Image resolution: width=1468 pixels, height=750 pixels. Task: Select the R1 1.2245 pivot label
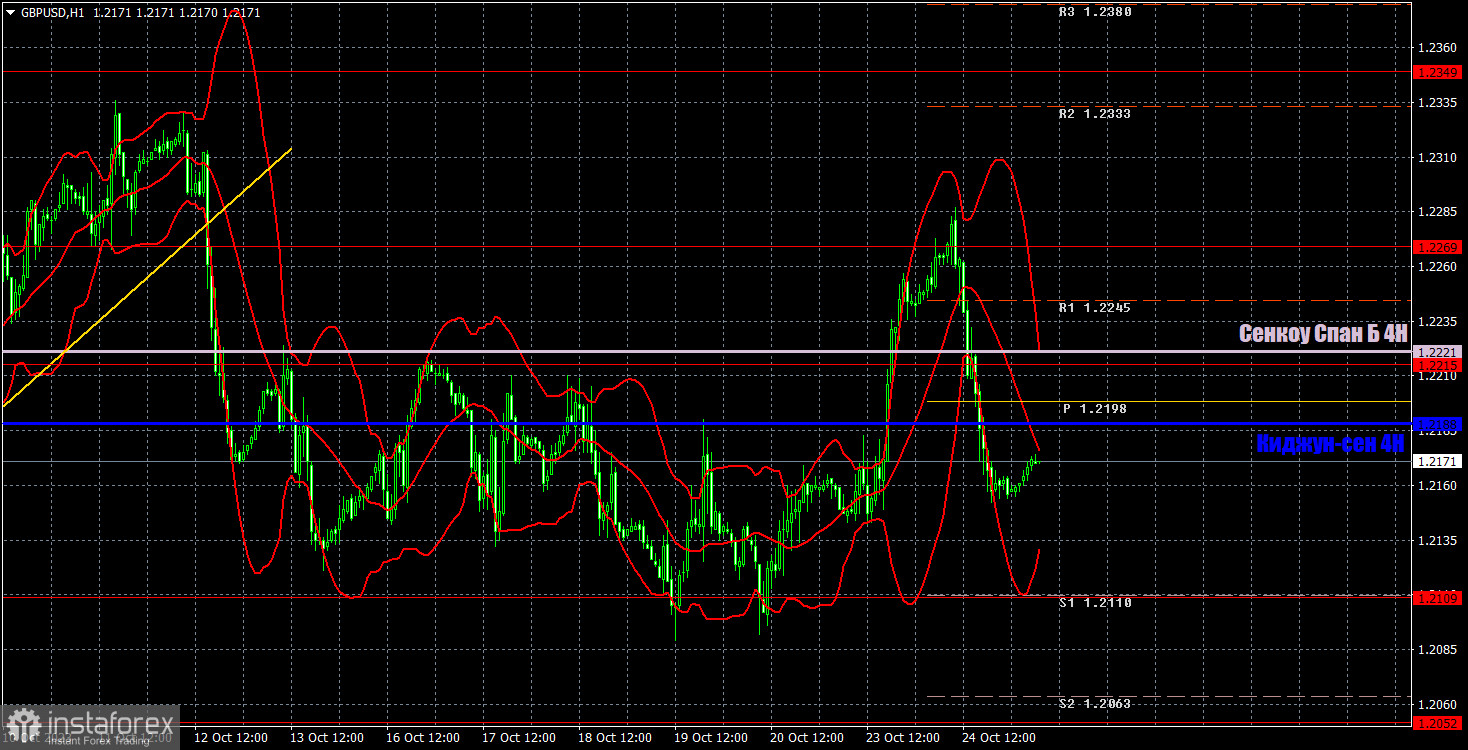(x=1096, y=308)
